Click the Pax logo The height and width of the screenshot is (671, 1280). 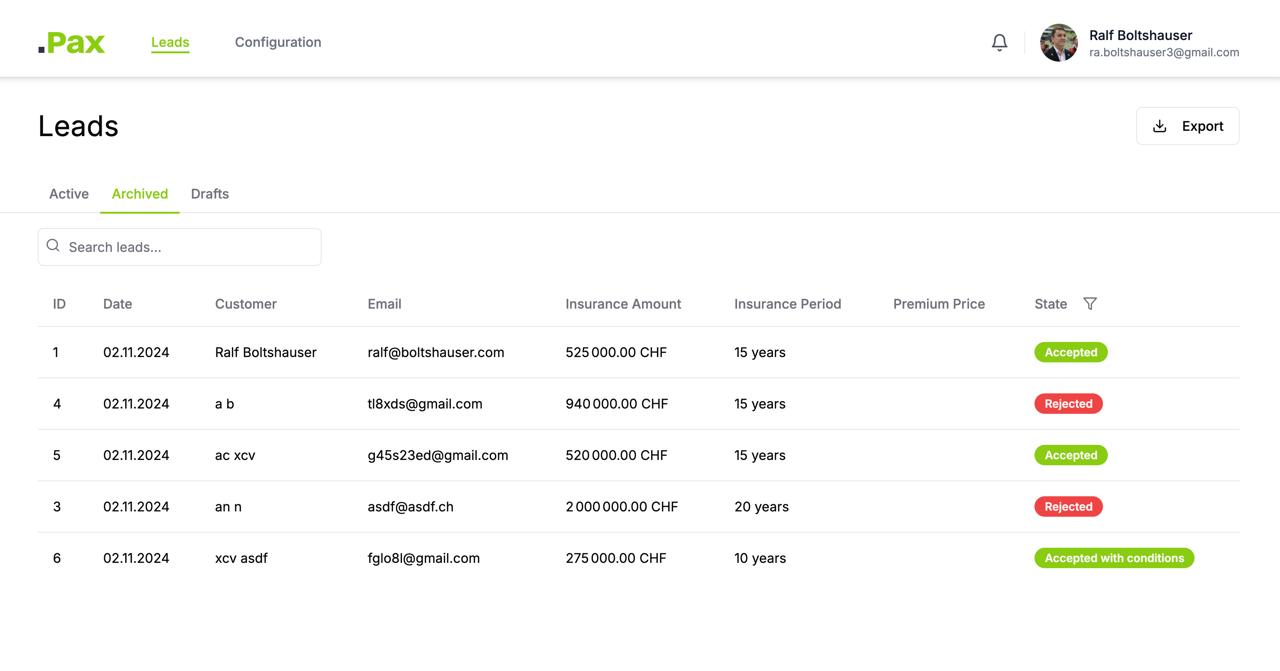72,42
